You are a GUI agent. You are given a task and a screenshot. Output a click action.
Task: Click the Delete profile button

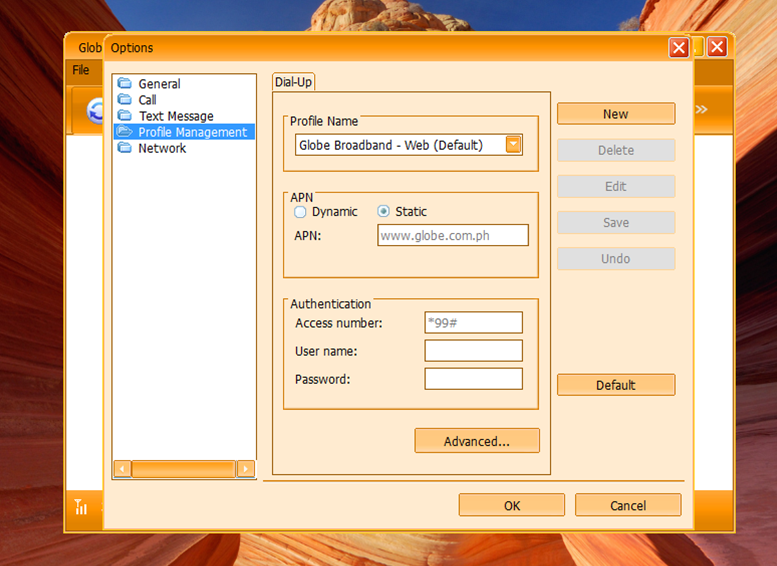point(616,150)
